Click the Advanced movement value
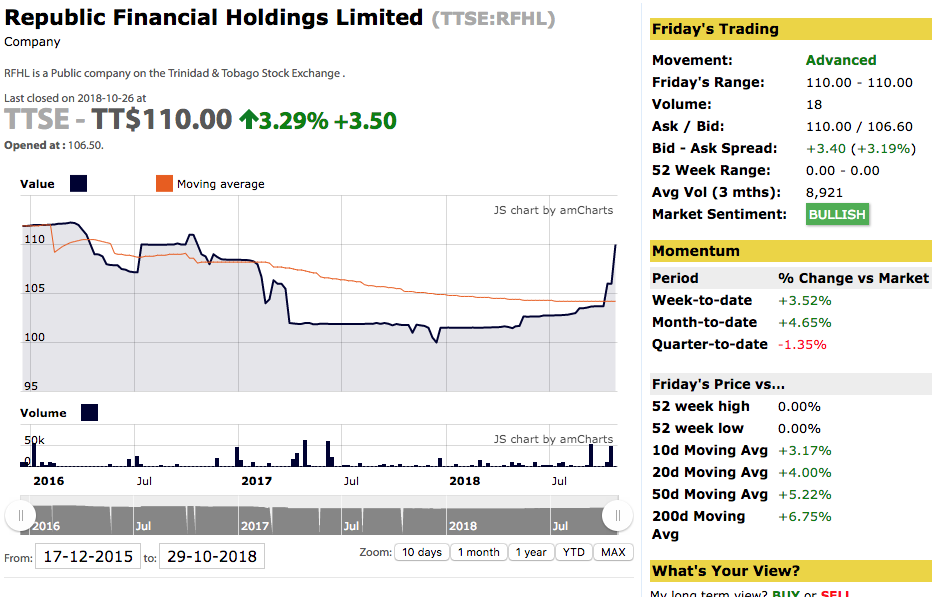Viewport: 944px width, 597px height. (x=841, y=60)
